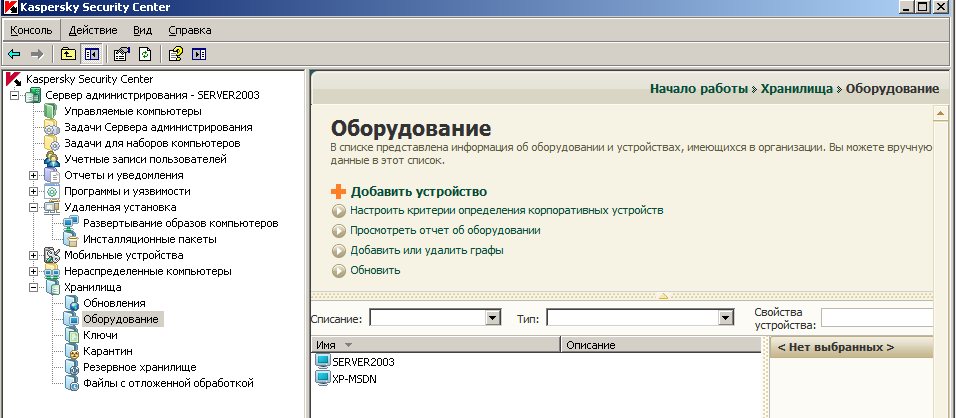Select the Ключи tree item
The image size is (956, 418).
(x=100, y=335)
